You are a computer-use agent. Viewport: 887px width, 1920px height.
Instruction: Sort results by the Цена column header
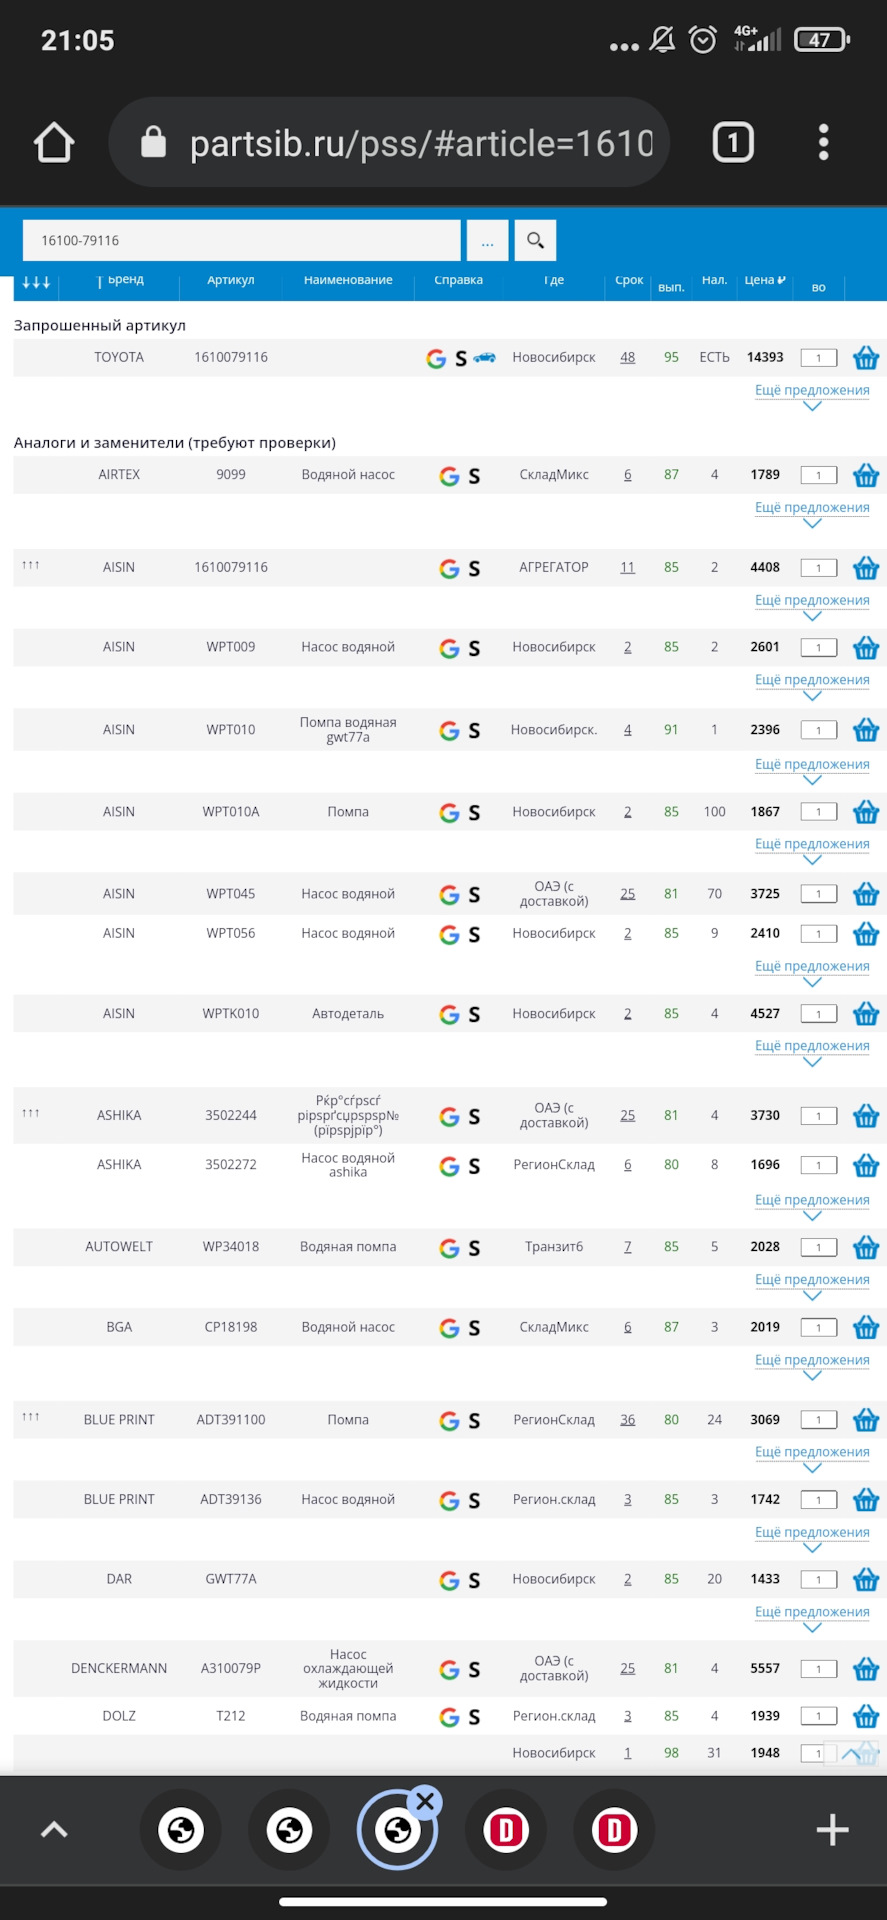[765, 280]
